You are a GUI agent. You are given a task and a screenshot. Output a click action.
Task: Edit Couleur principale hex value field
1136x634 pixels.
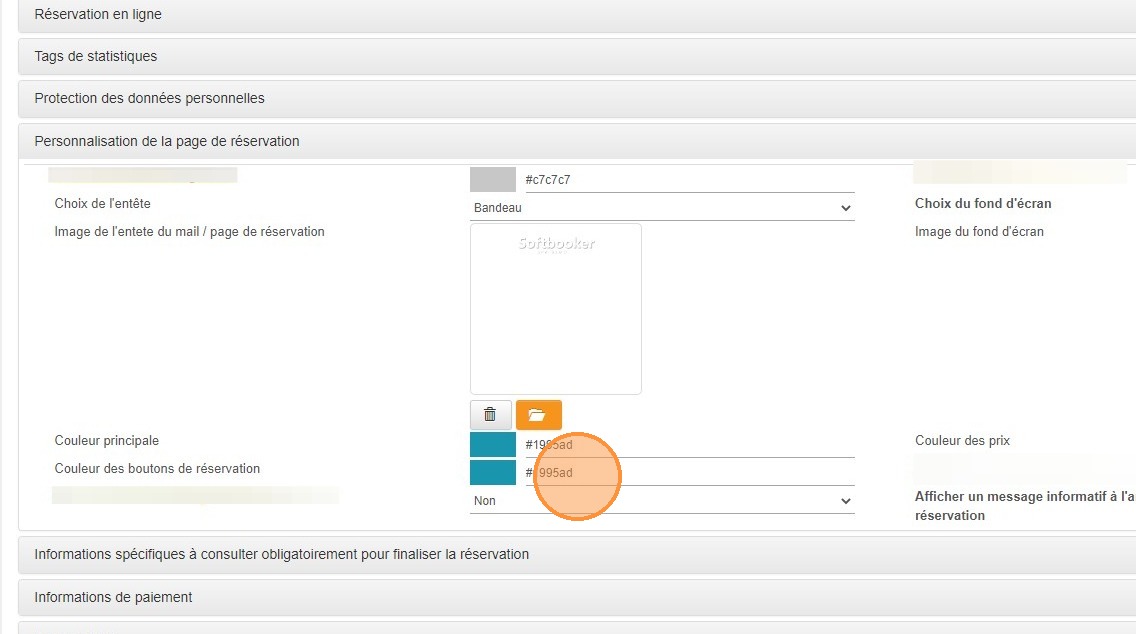690,444
